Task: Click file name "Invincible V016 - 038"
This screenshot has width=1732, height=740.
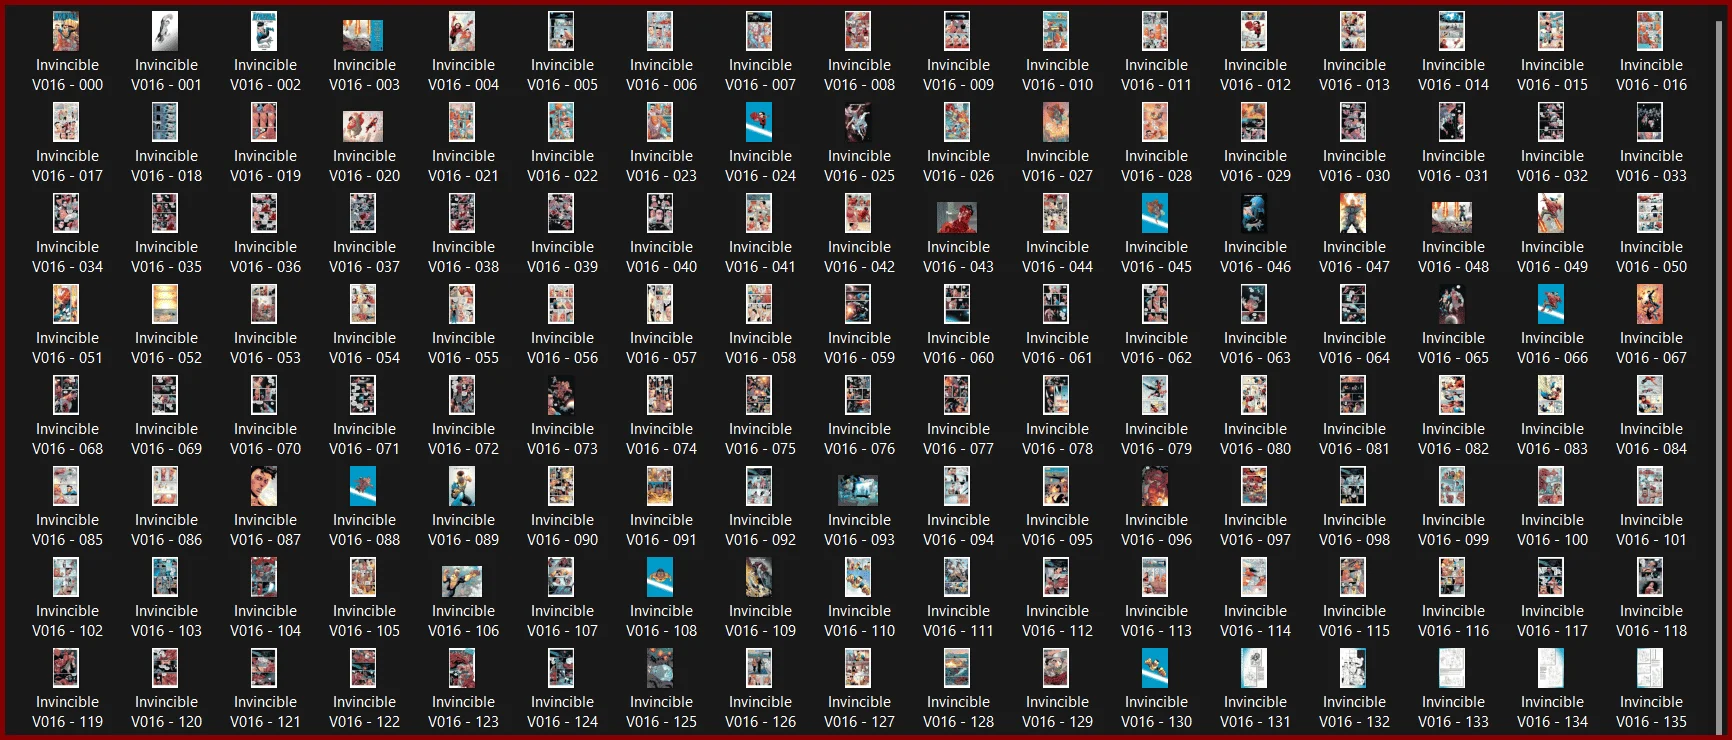Action: (x=463, y=257)
